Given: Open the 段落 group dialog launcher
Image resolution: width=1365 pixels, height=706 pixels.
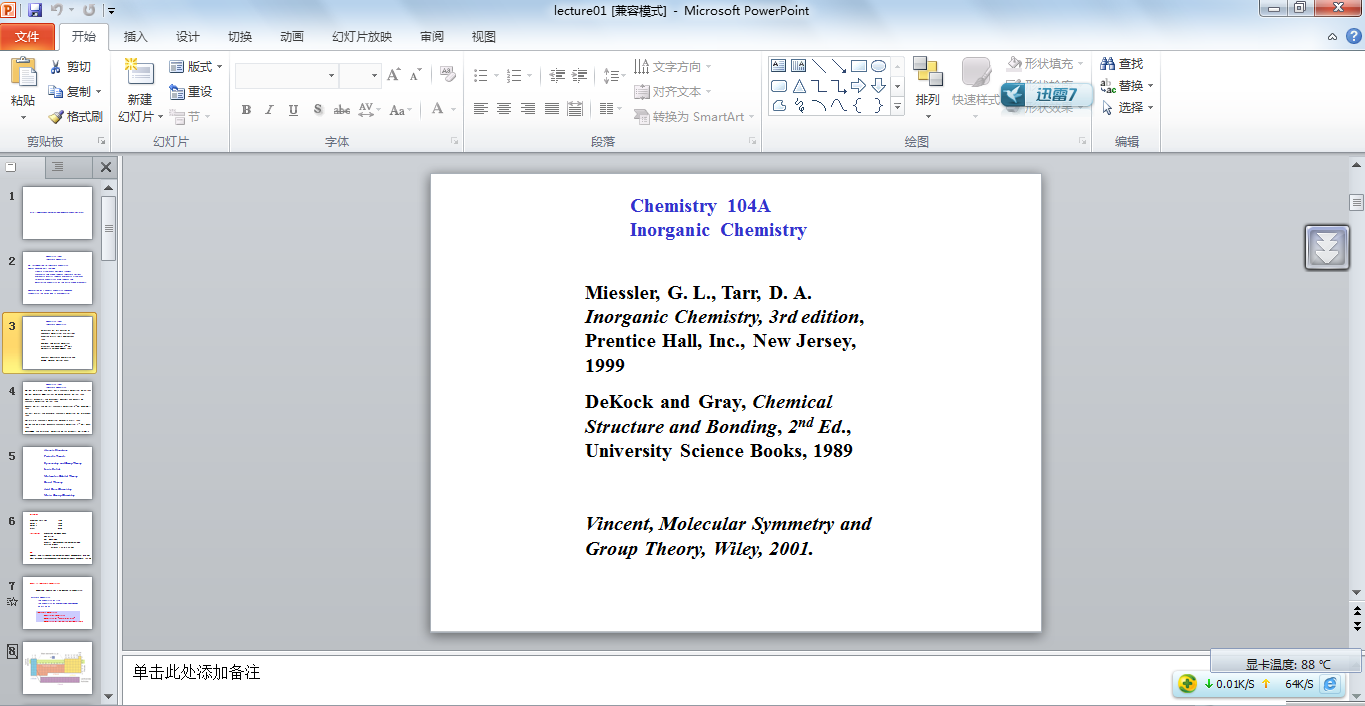Looking at the screenshot, I should click(x=752, y=142).
